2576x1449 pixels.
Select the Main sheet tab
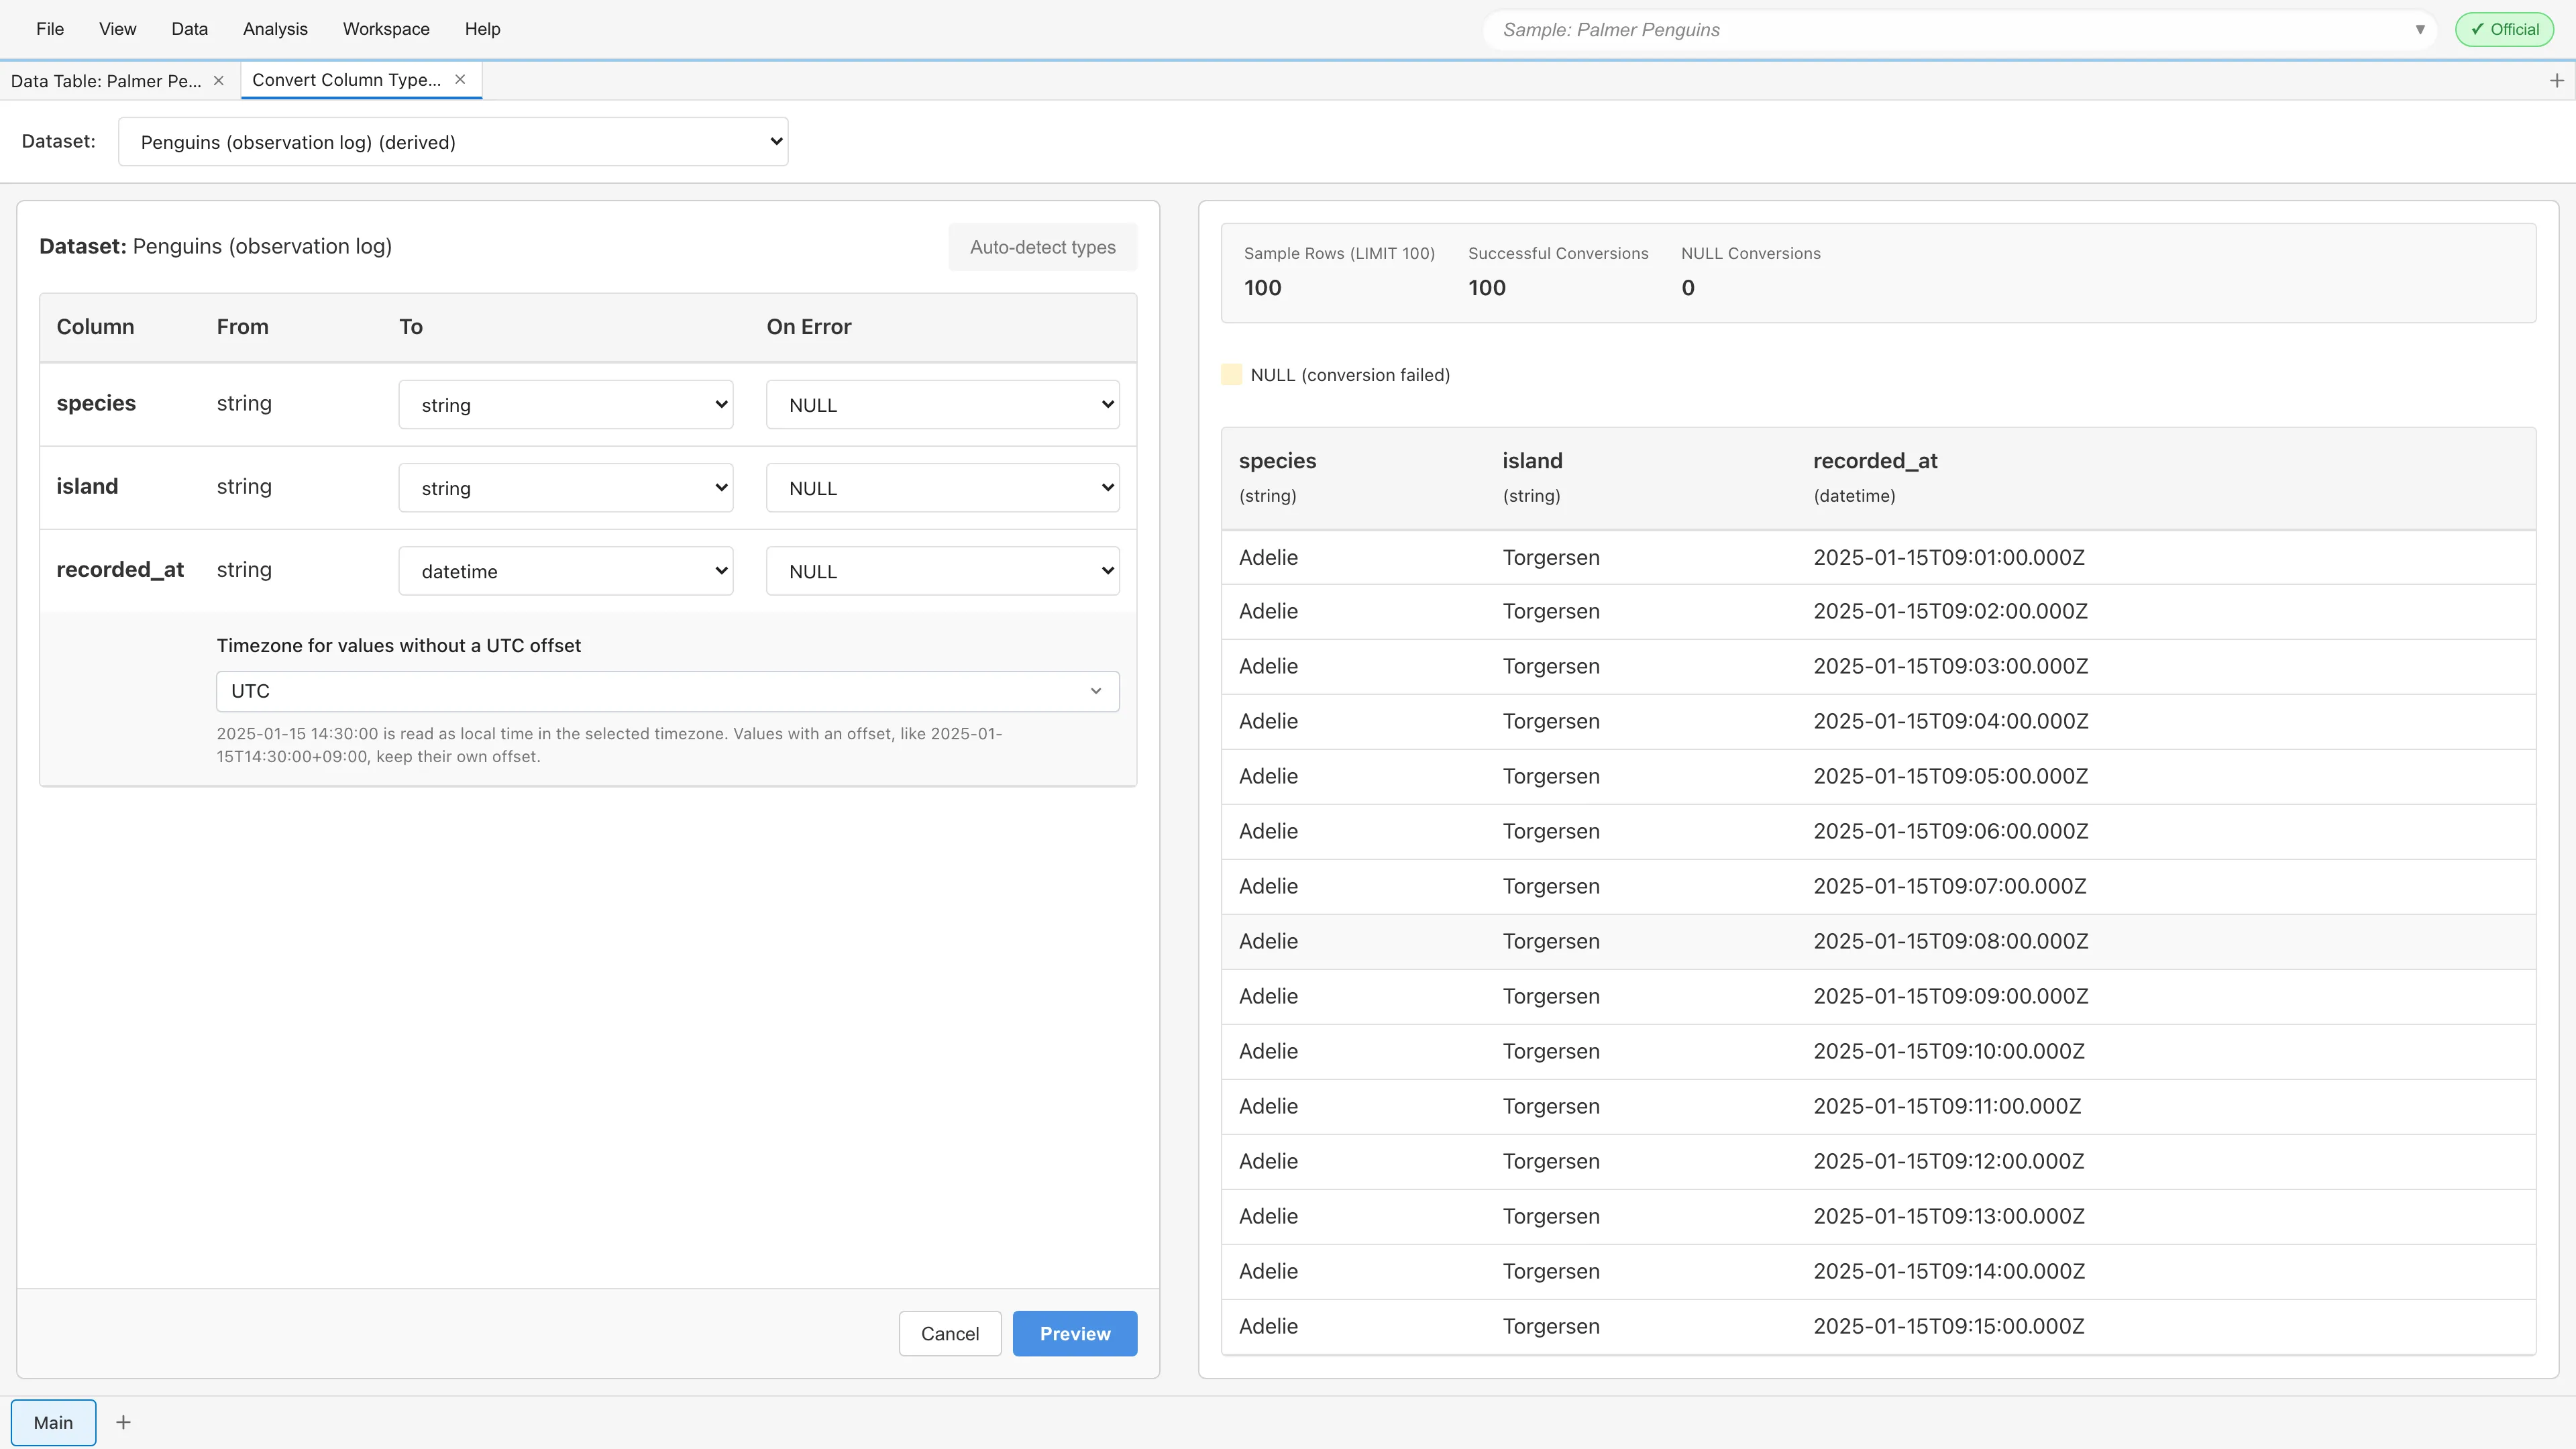pyautogui.click(x=53, y=1422)
